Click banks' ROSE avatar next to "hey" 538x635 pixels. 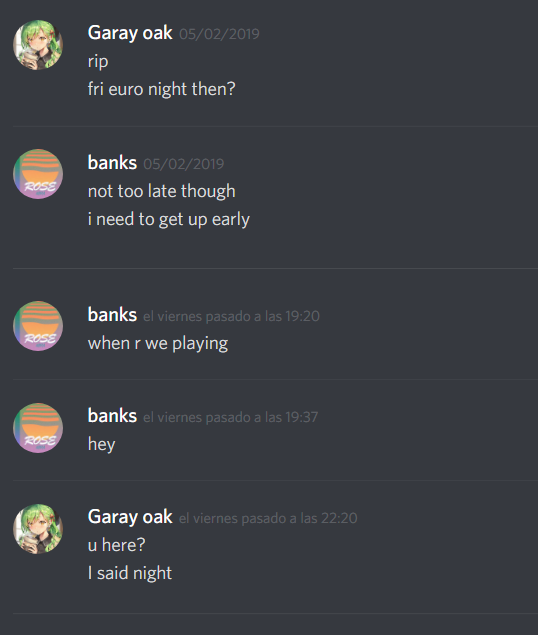(x=38, y=428)
